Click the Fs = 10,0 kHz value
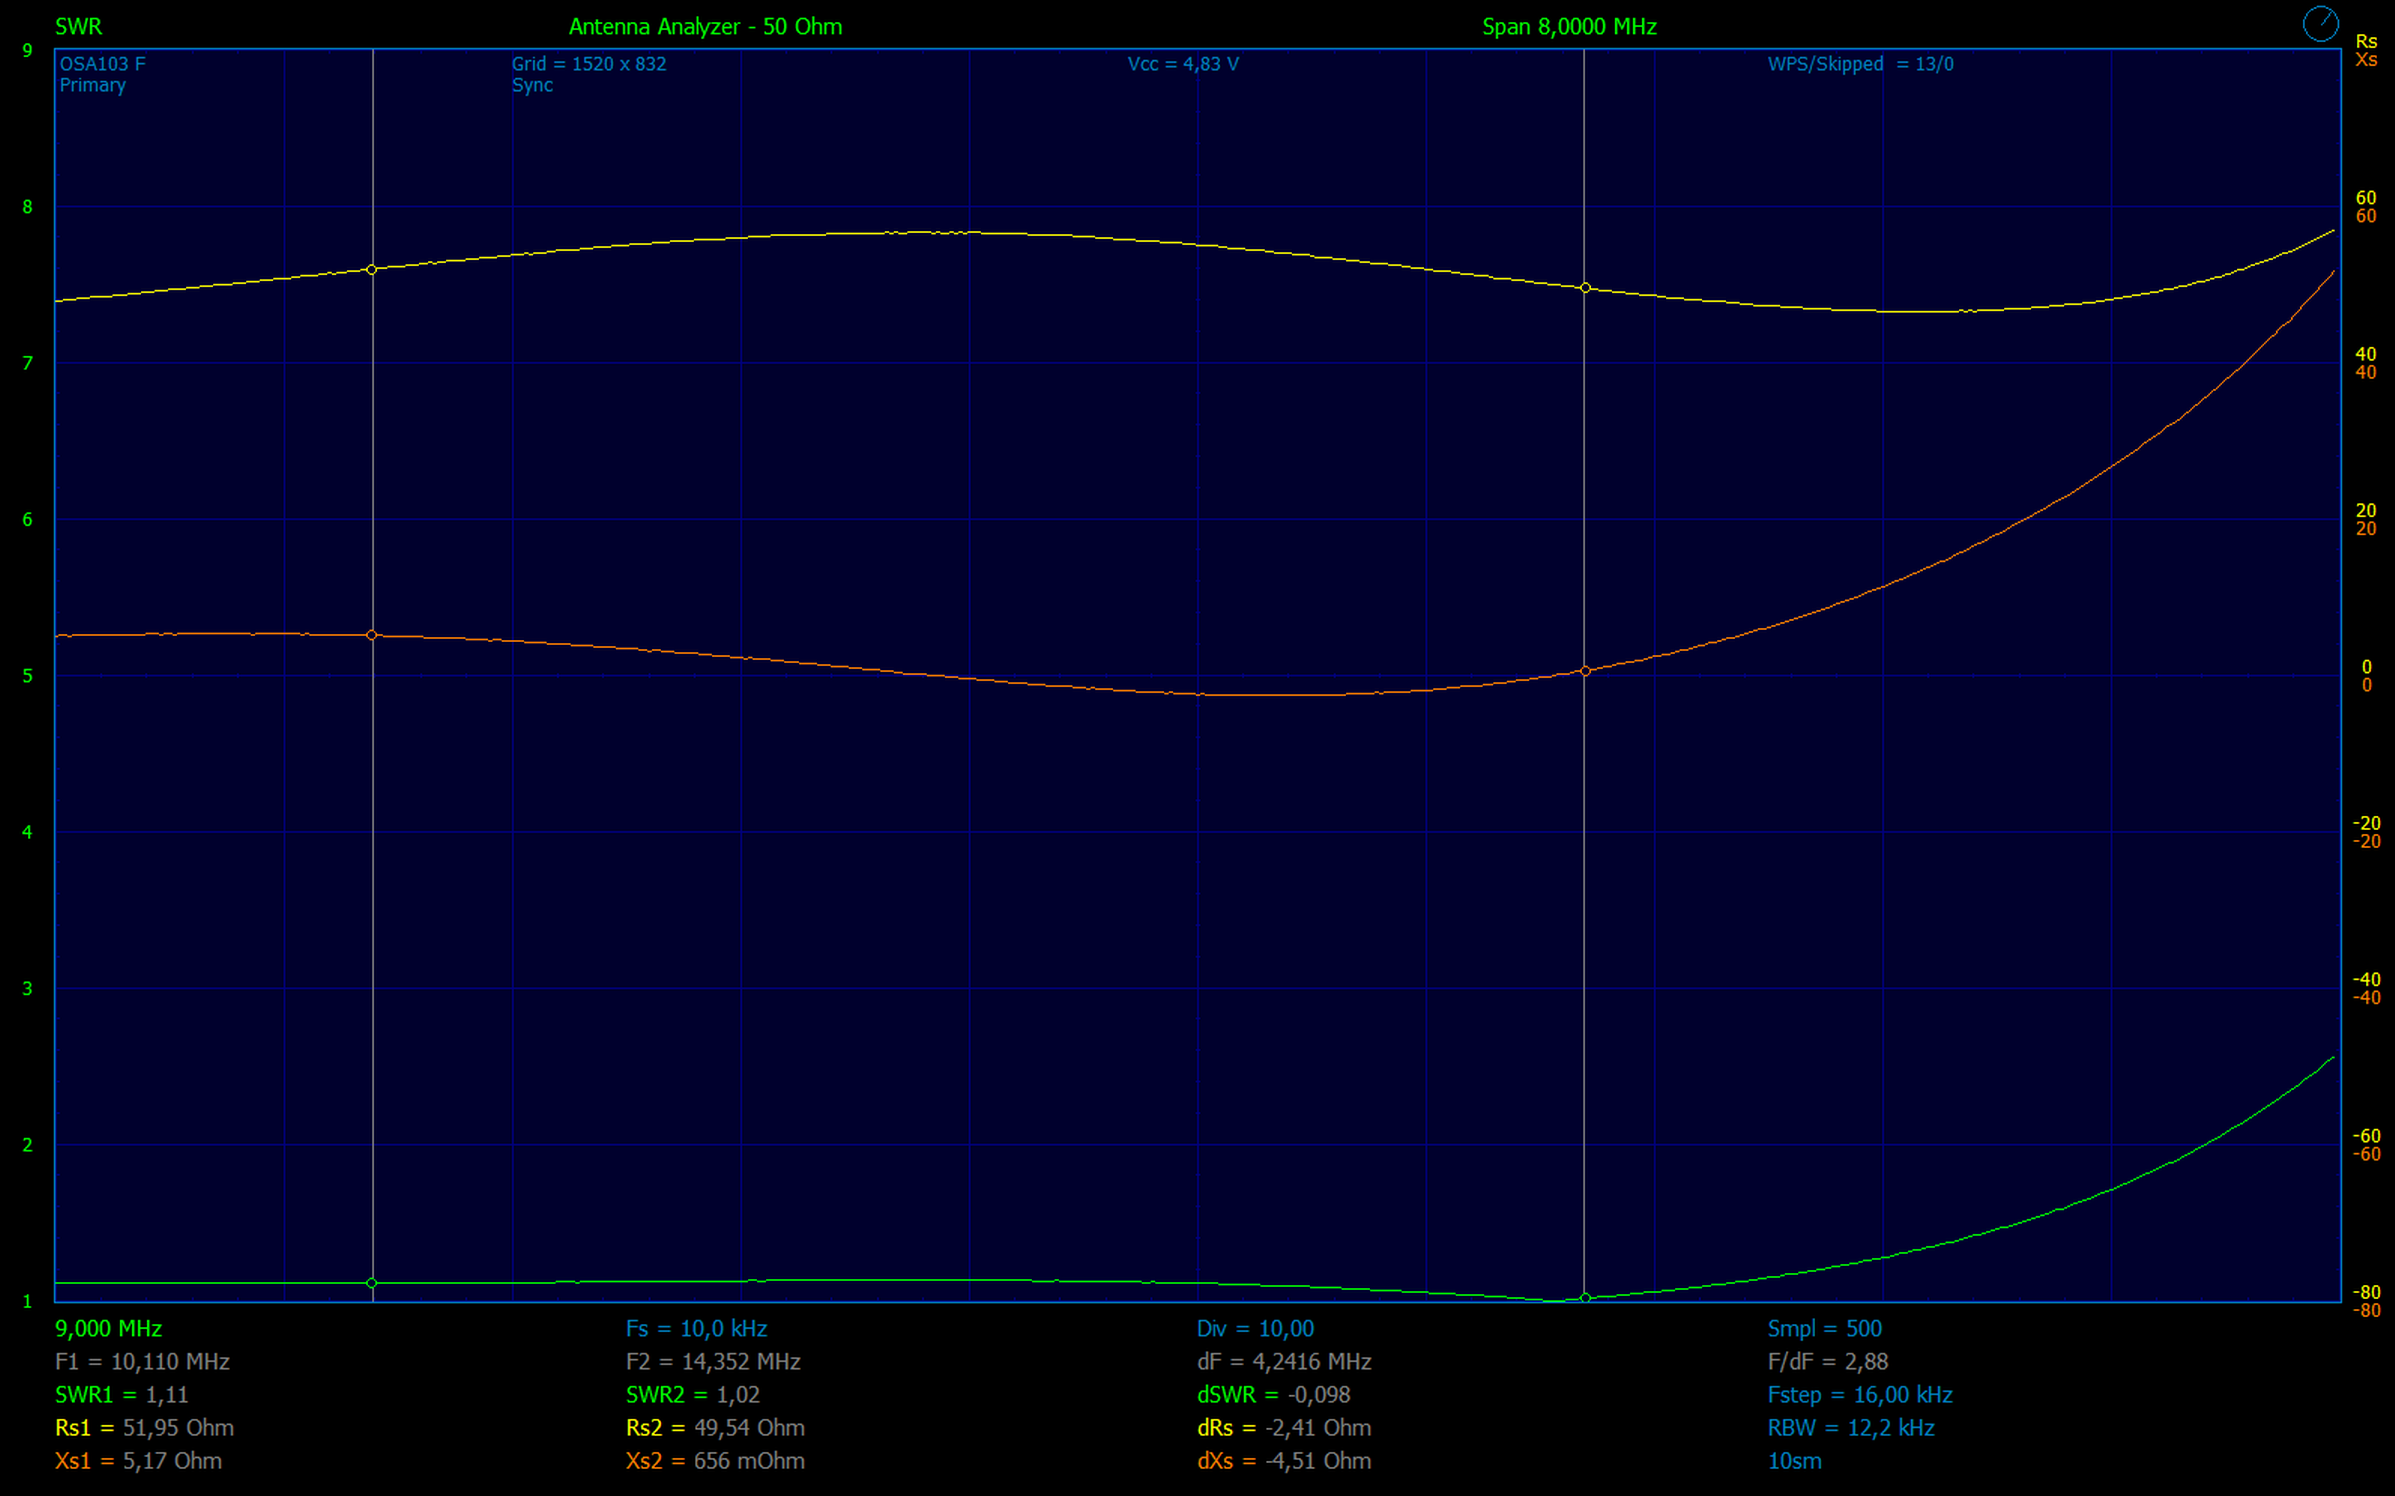 pos(696,1329)
